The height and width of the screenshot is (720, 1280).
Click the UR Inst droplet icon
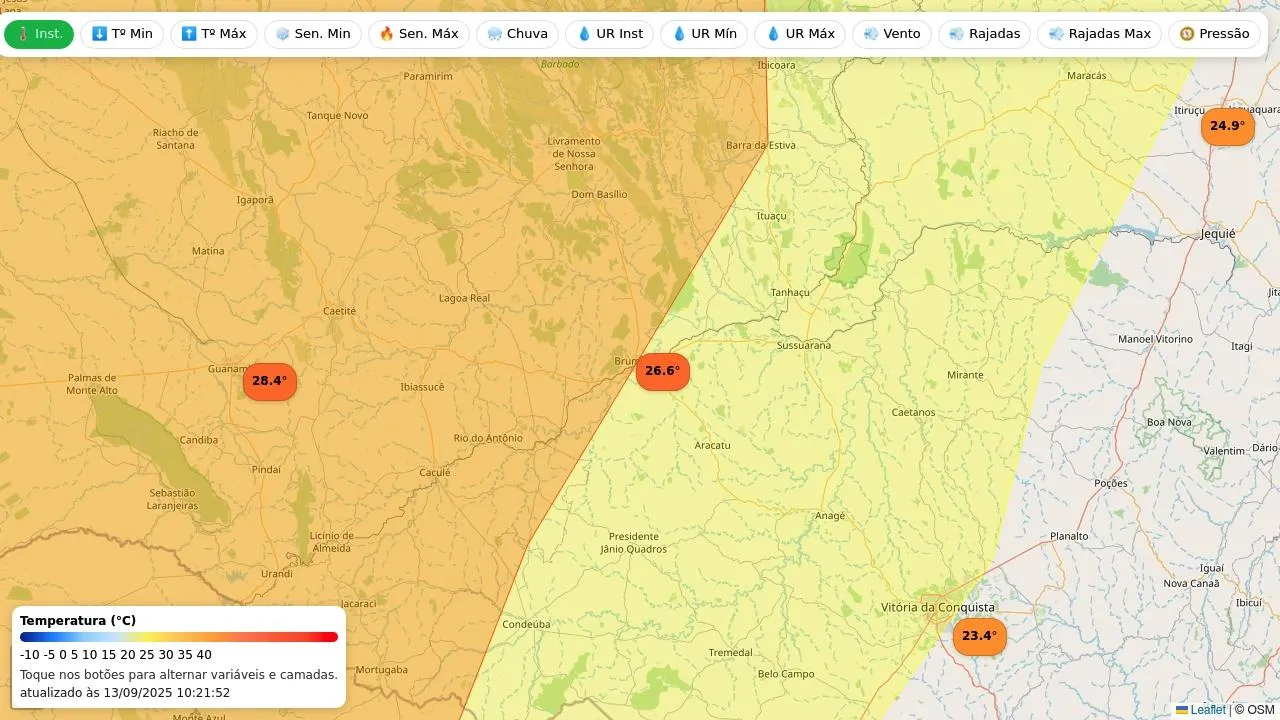tap(585, 34)
